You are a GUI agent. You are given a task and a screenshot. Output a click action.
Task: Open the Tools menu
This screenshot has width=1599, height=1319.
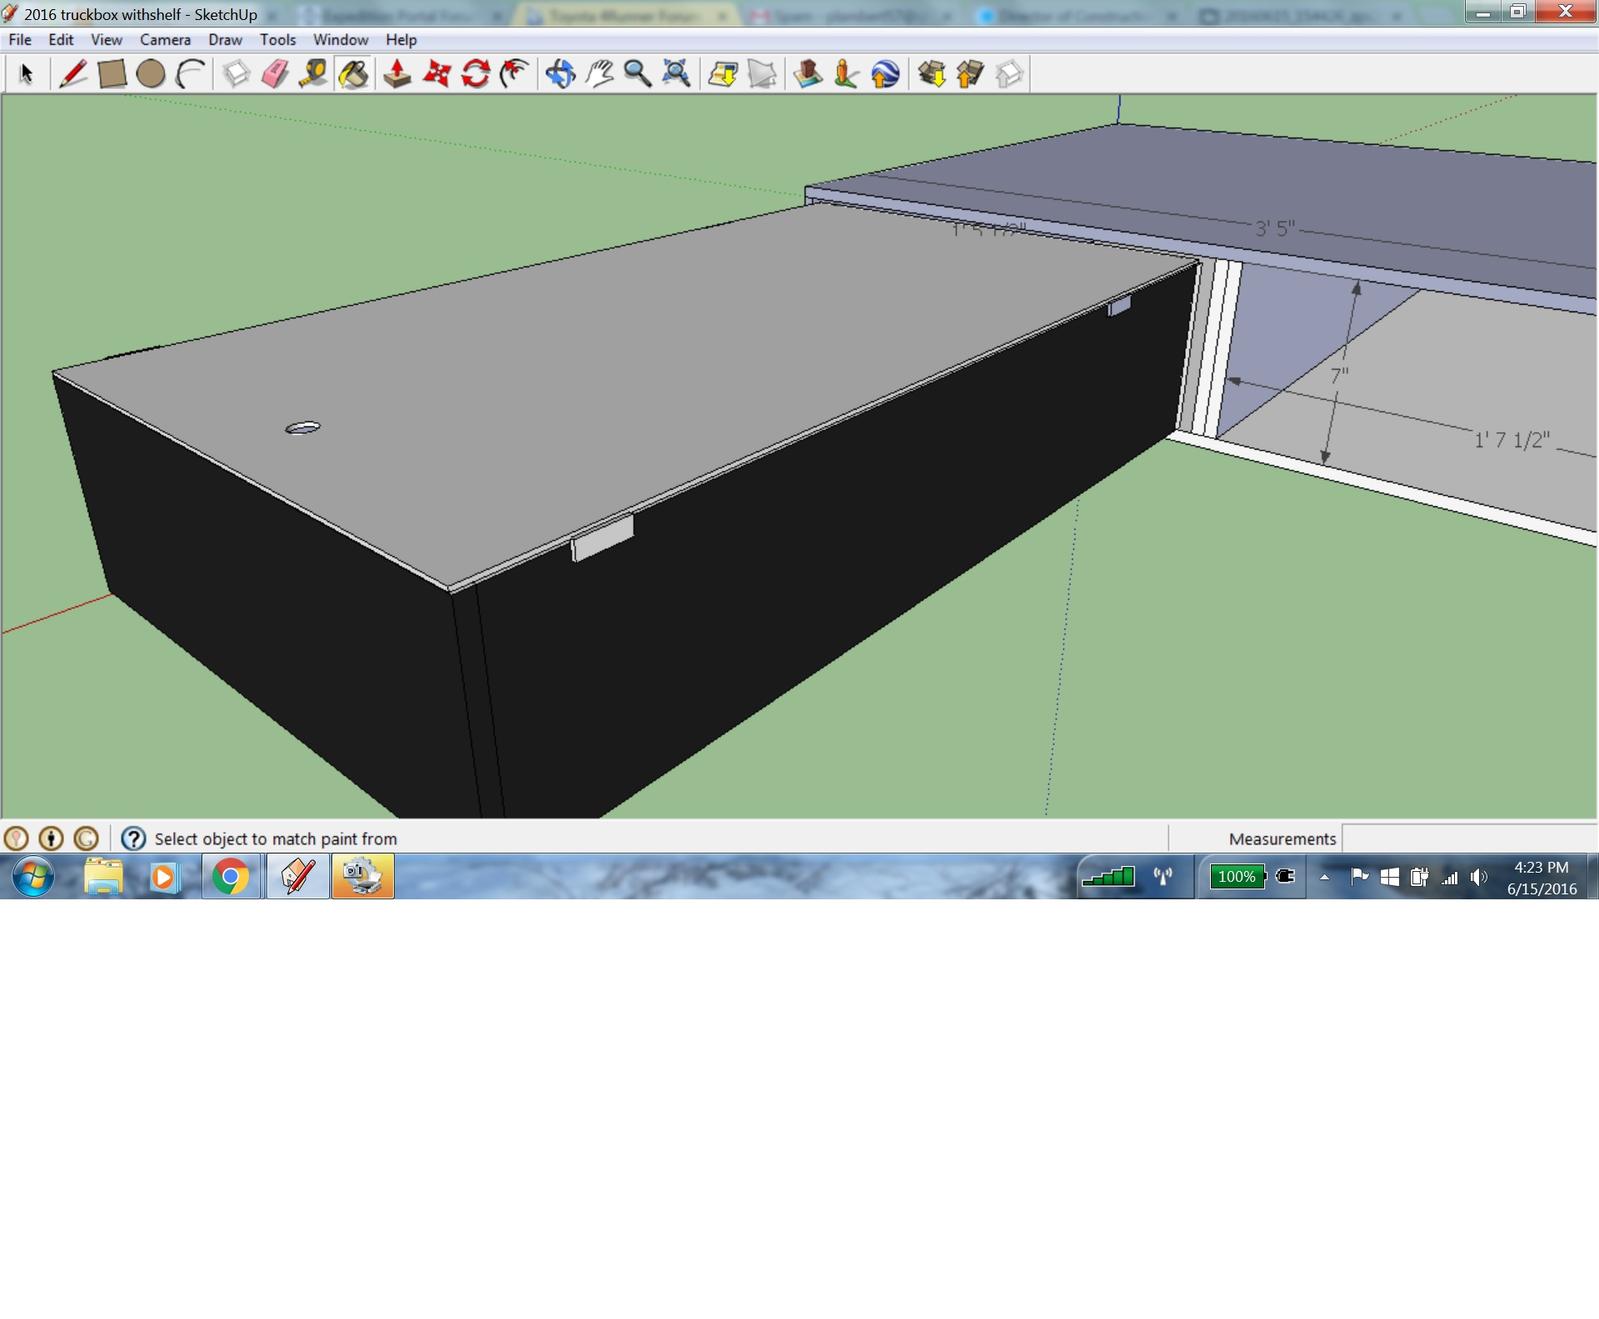278,40
